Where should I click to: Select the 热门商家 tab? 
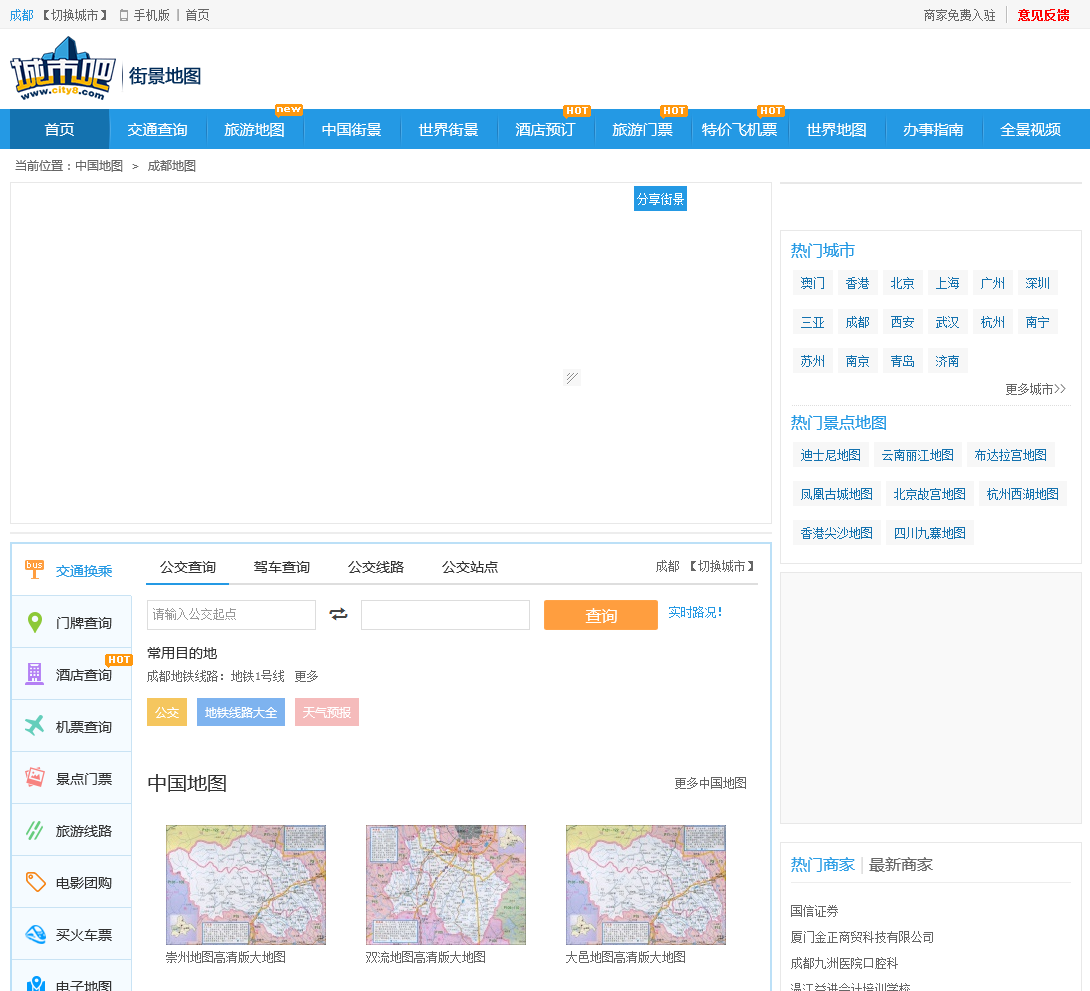(x=822, y=865)
